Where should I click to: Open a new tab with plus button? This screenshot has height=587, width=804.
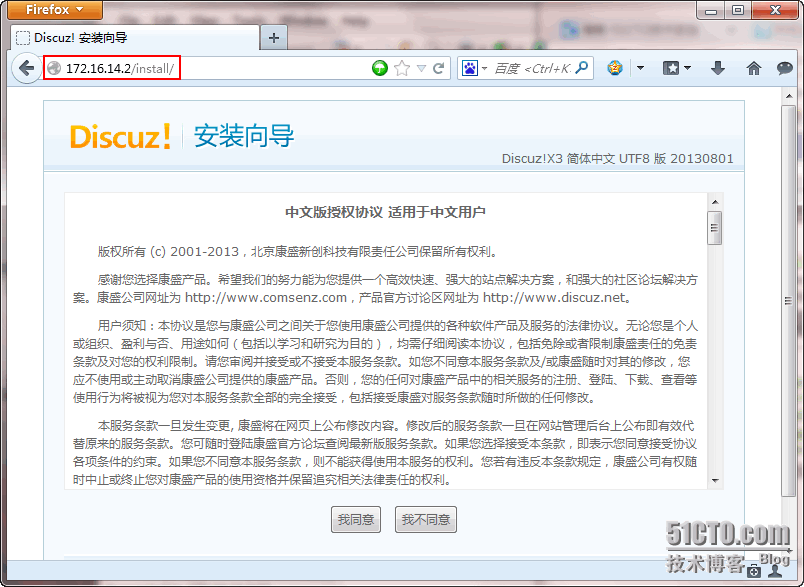[274, 37]
